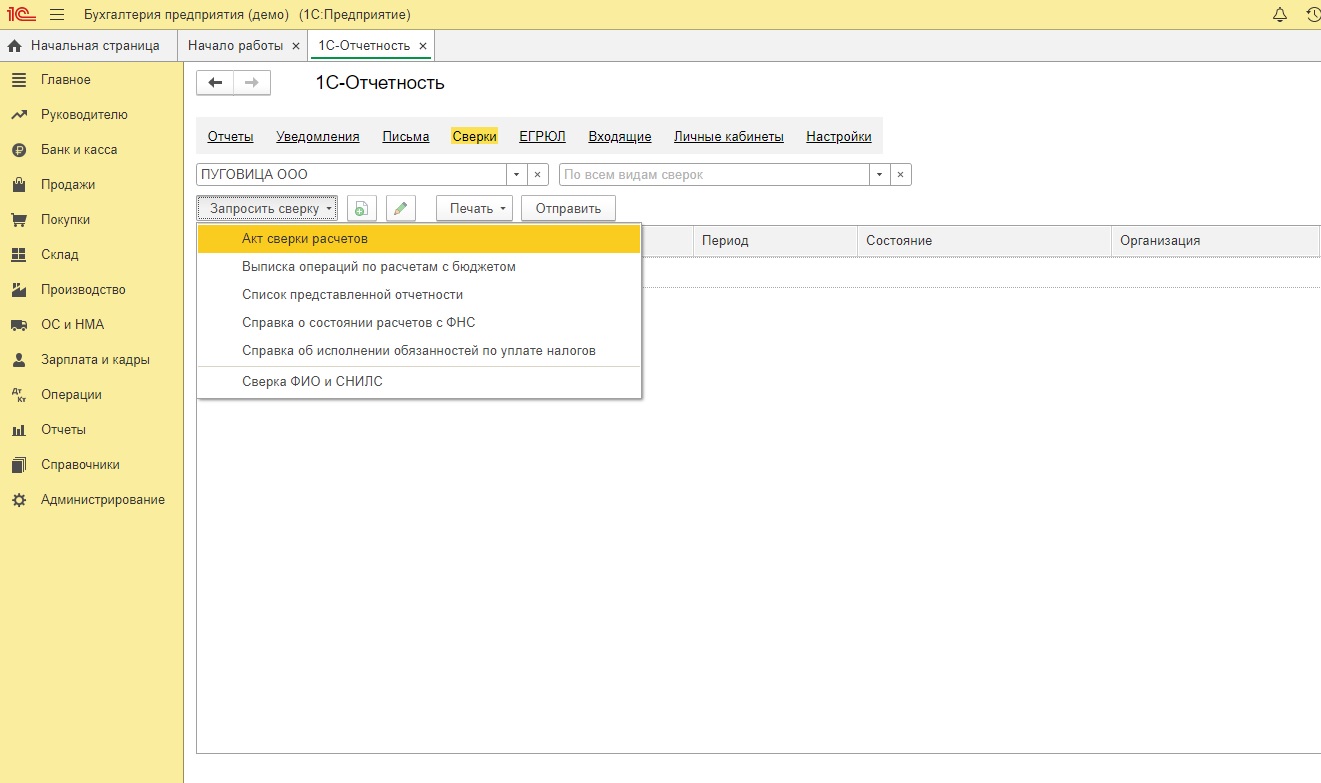The image size is (1321, 783).
Task: Click home icon of Начальная страница
Action: click(x=15, y=46)
